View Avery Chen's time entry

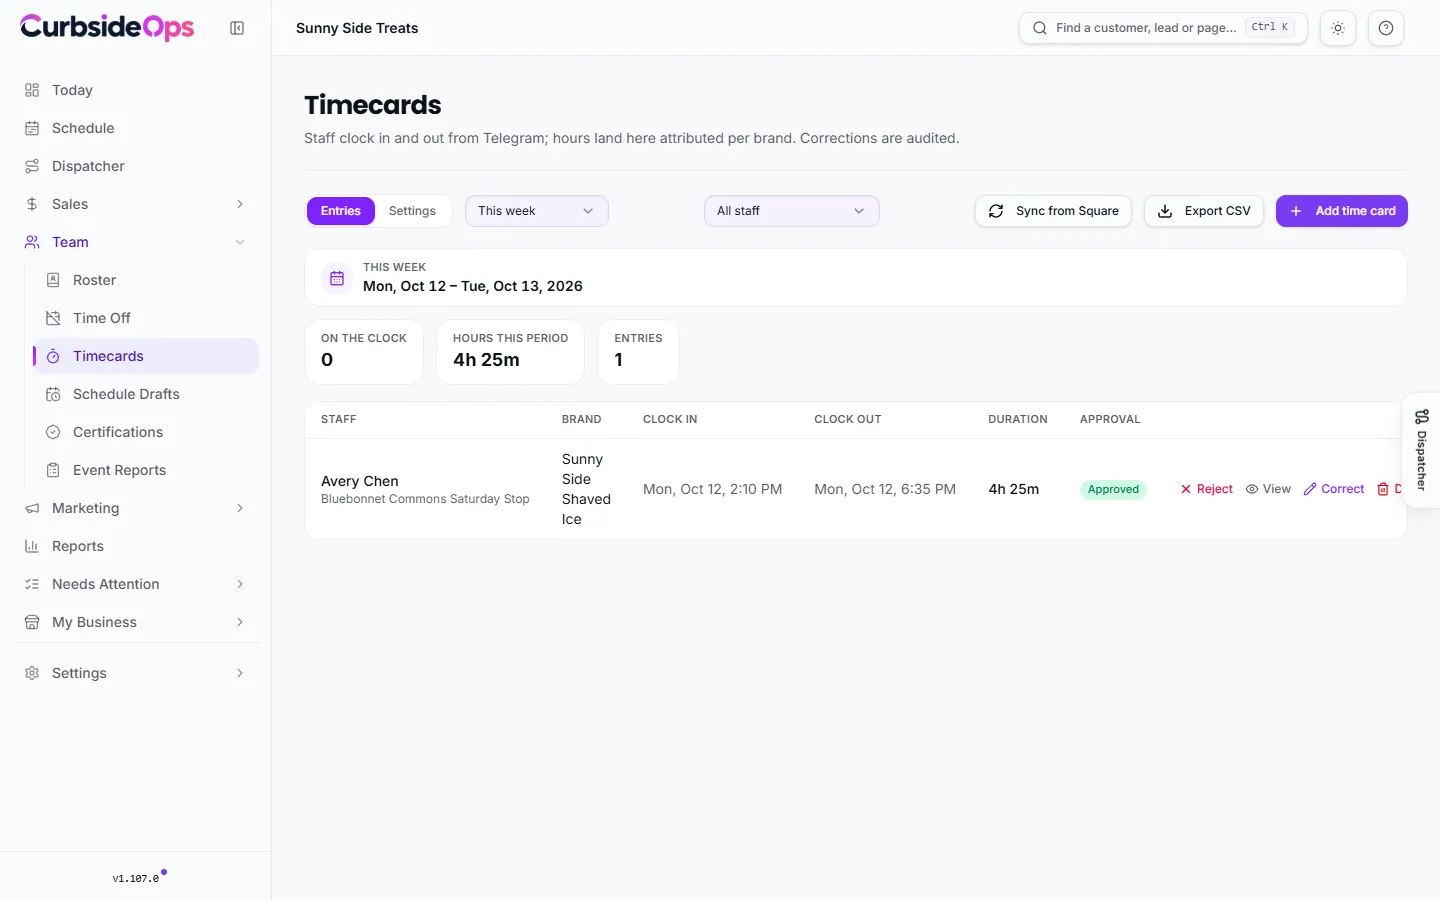tap(1268, 489)
